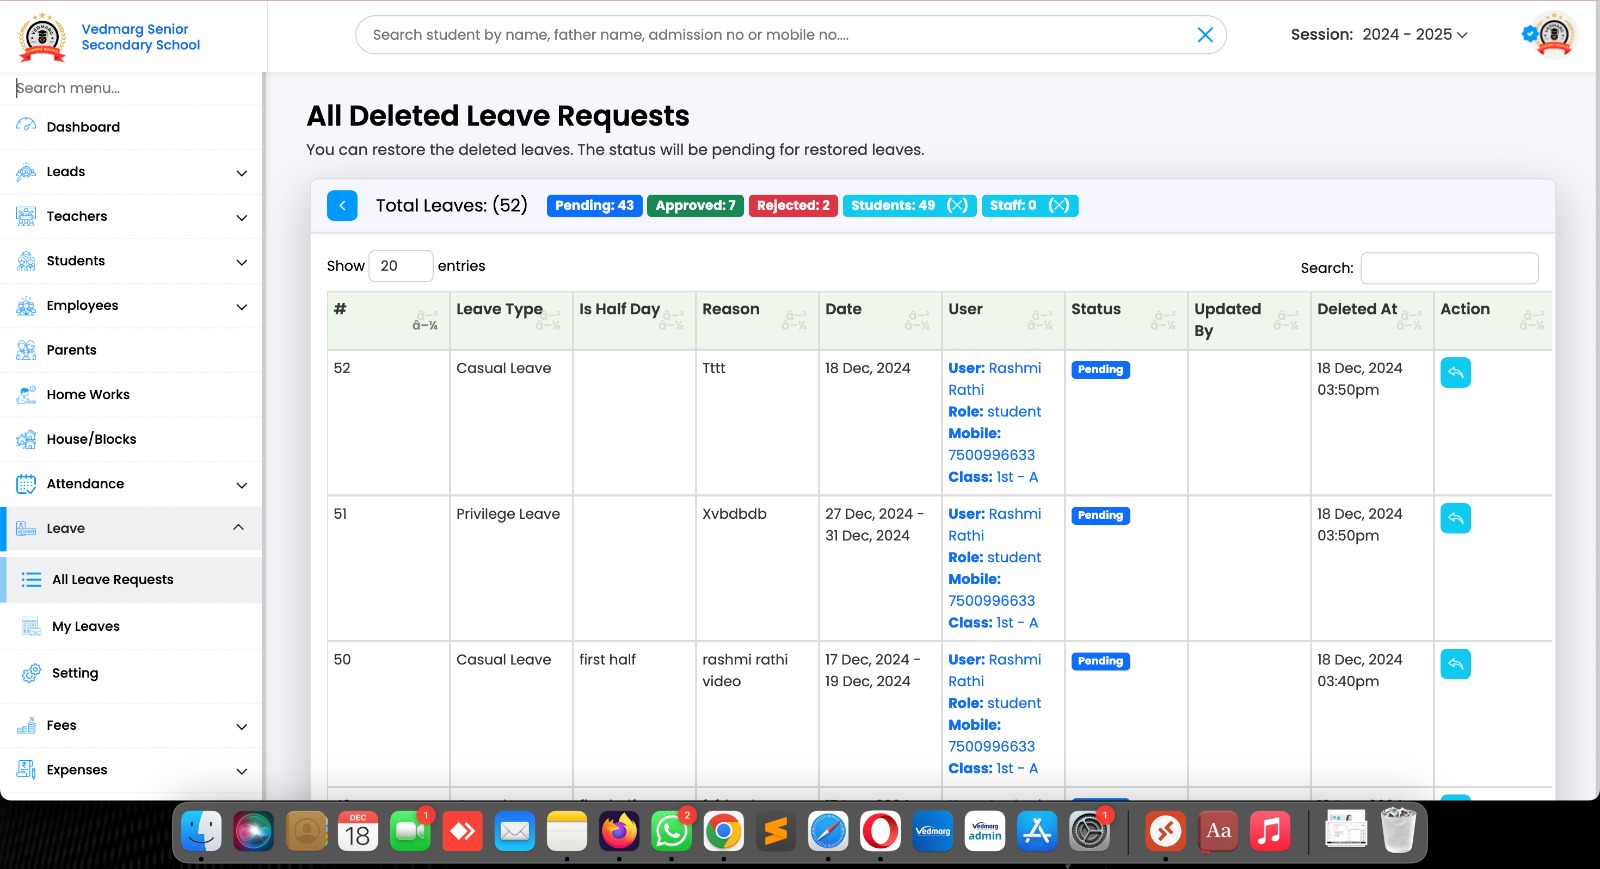
Task: Sort table by Date column
Action: (879, 320)
